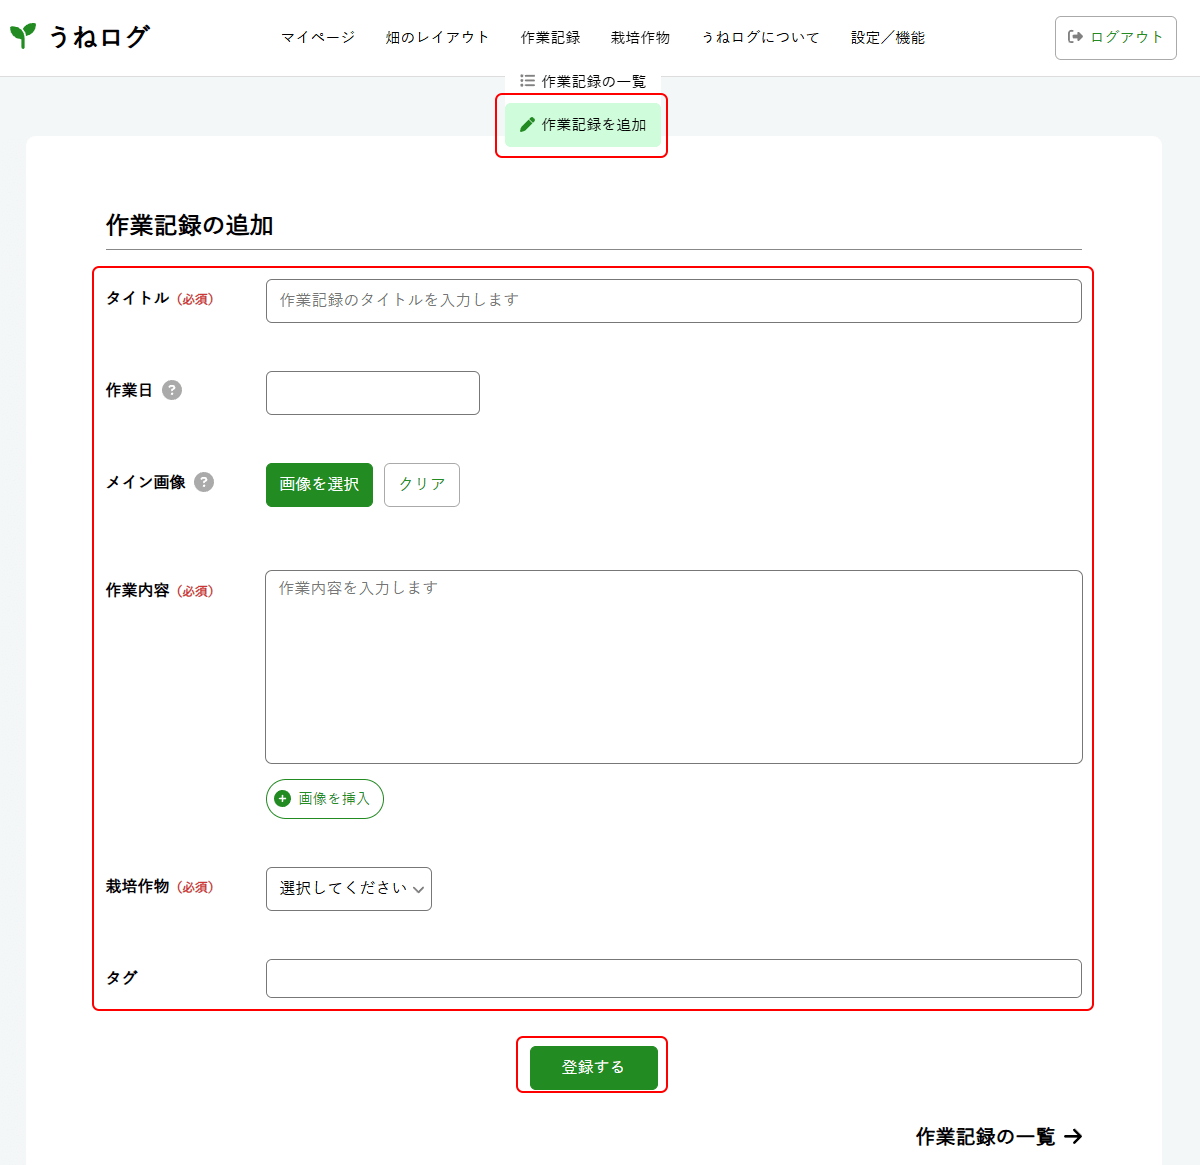Click the クリア button
This screenshot has height=1165, width=1200.
[x=422, y=485]
